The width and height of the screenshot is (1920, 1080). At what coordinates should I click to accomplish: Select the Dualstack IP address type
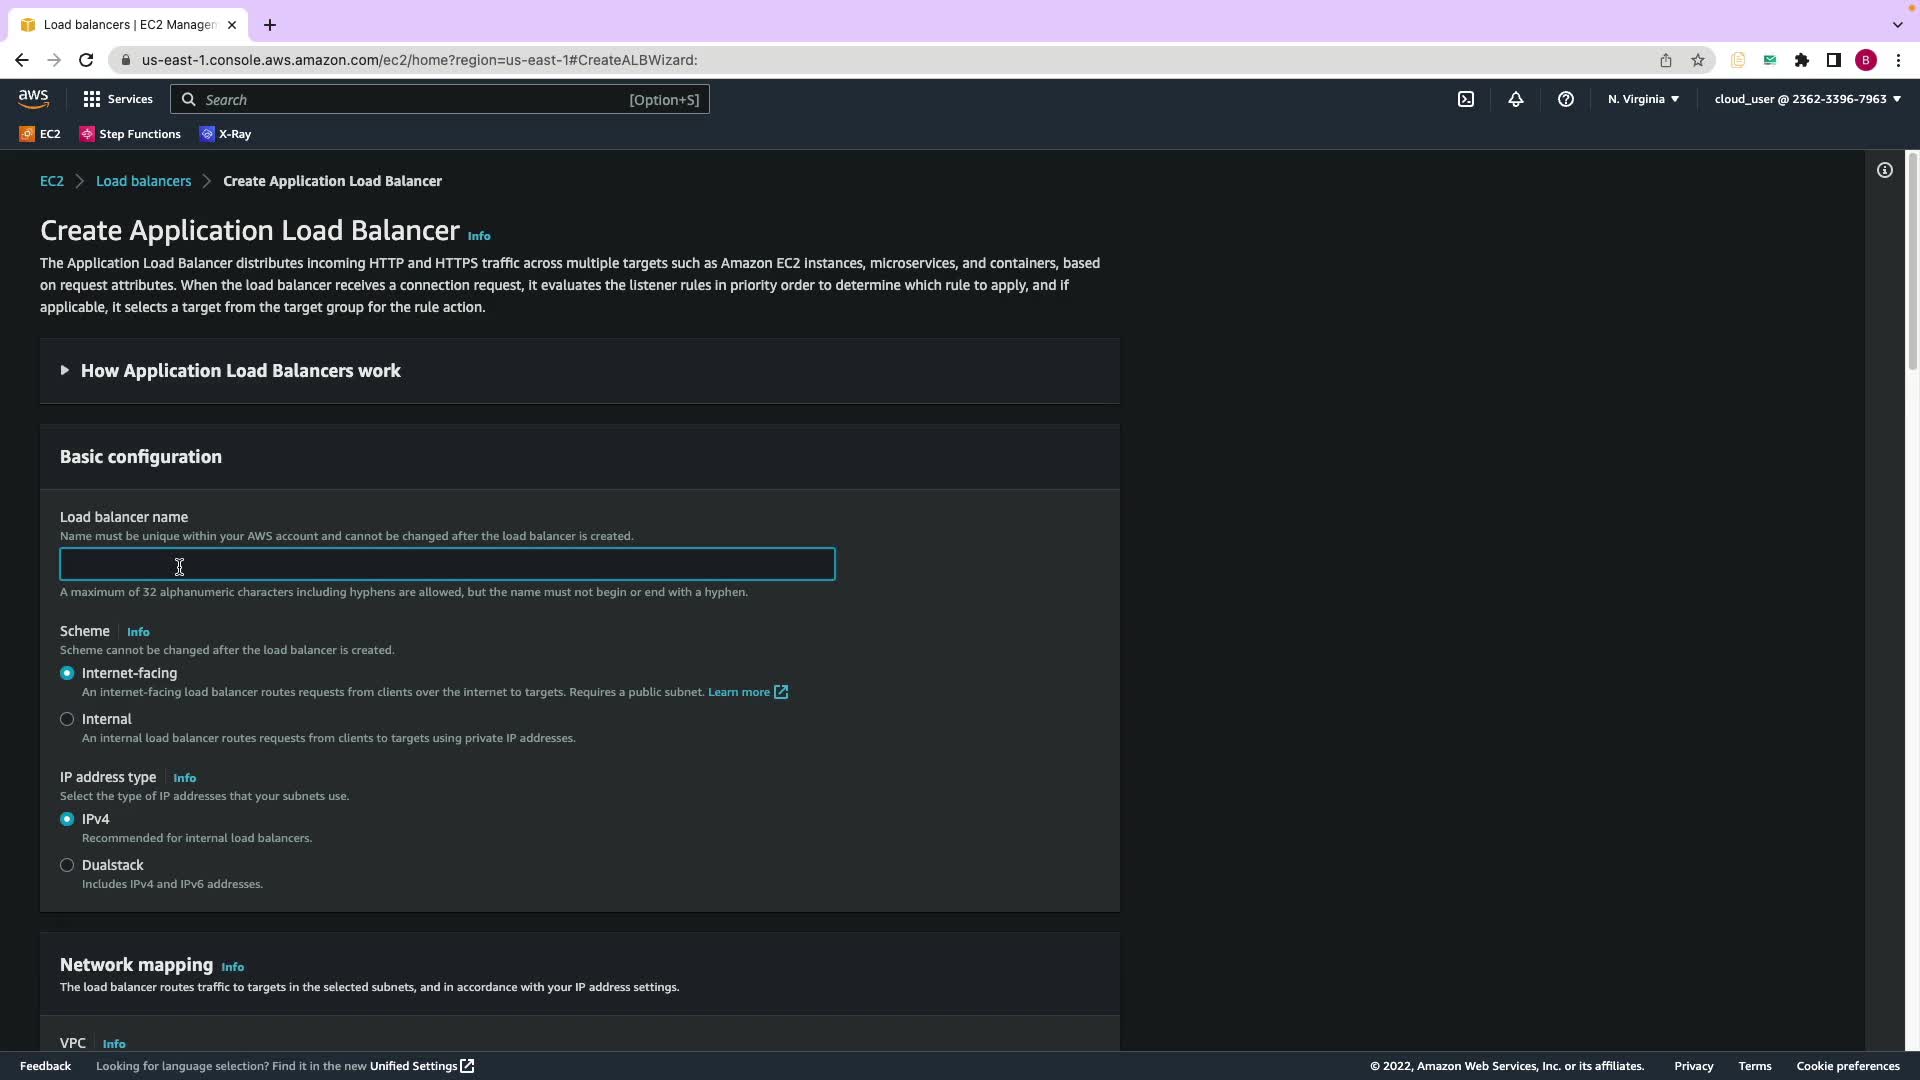(67, 865)
